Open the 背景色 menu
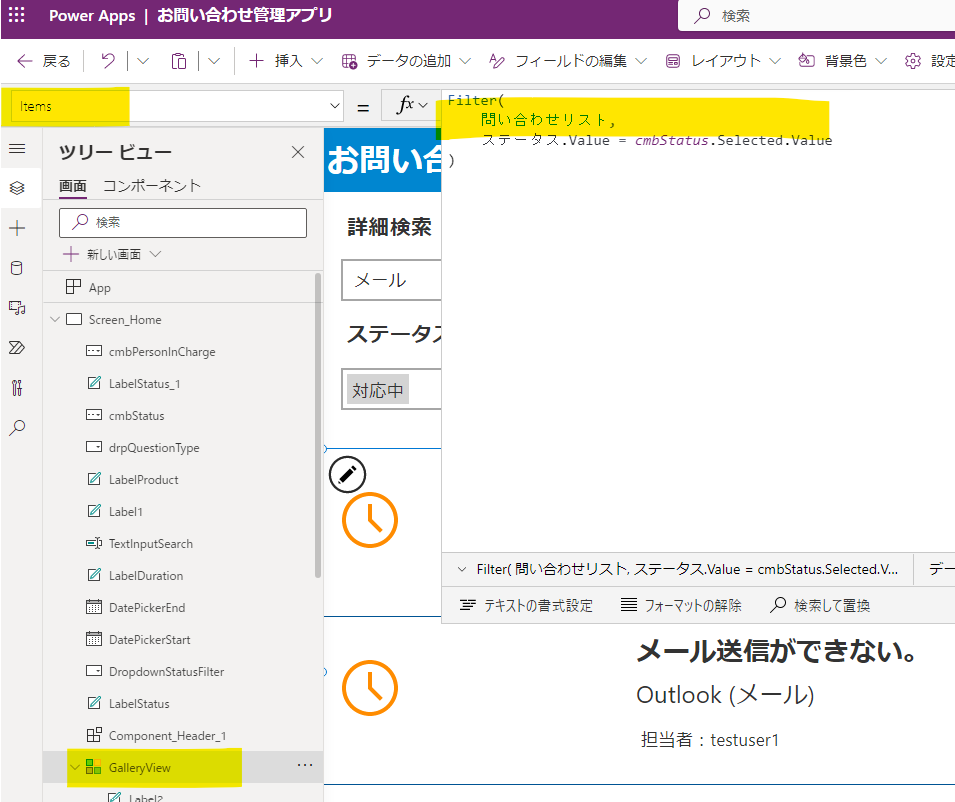Screen dimensions: 955x802 pyautogui.click(x=842, y=61)
